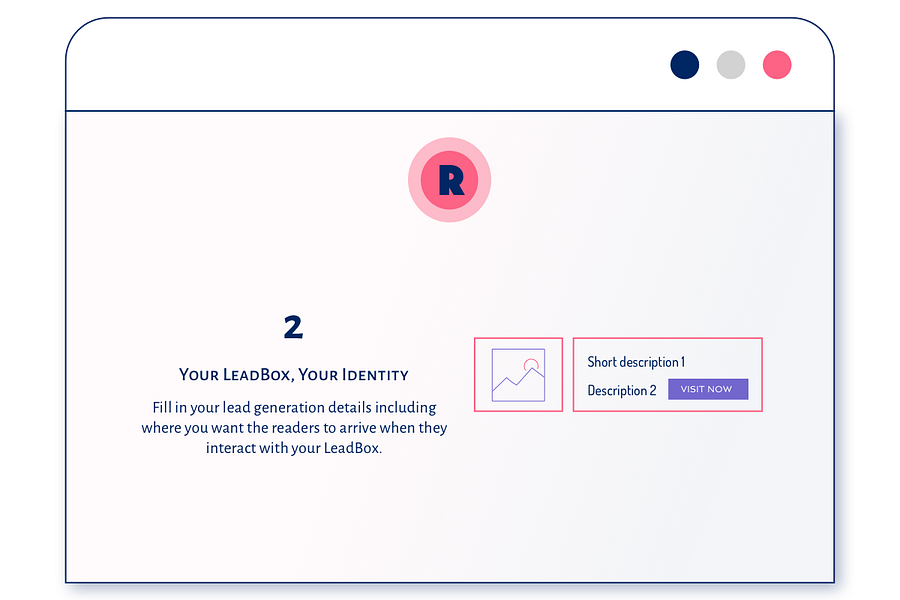Viewport: 900px width, 600px height.
Task: Click the small sun circle in placeholder
Action: (531, 365)
